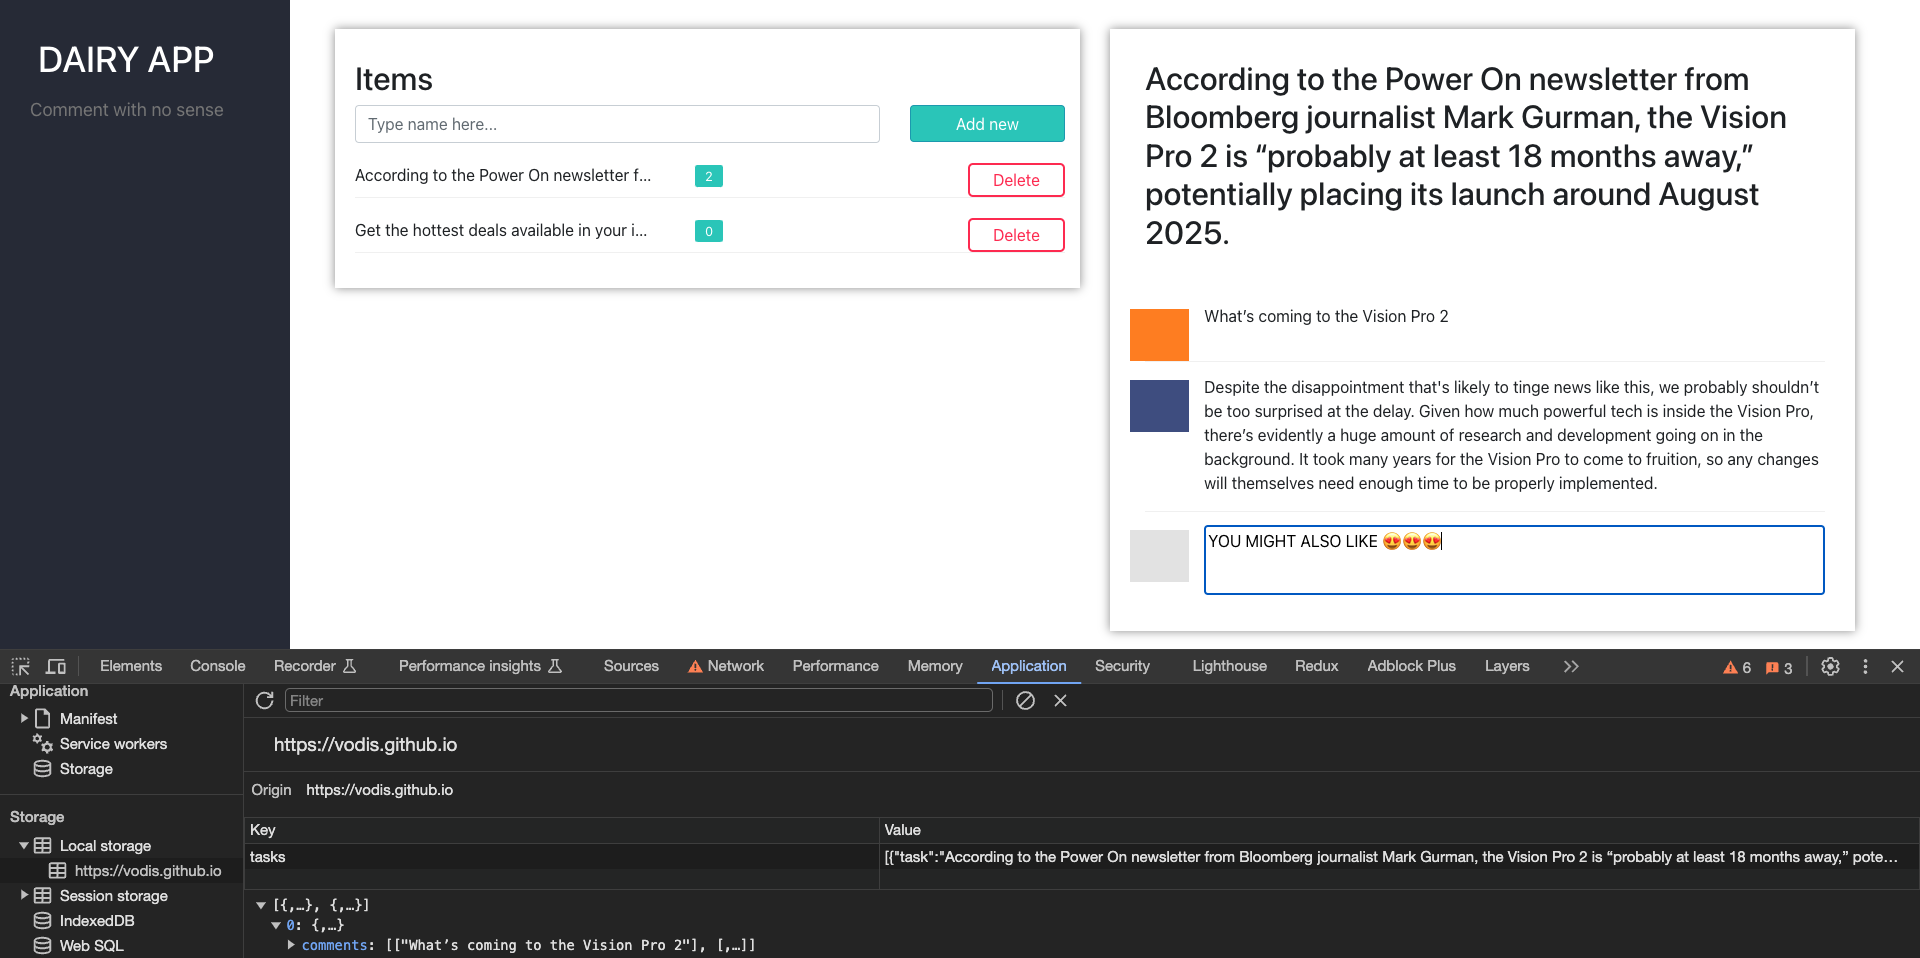
Task: Expand the comments array in preview
Action: pos(291,945)
